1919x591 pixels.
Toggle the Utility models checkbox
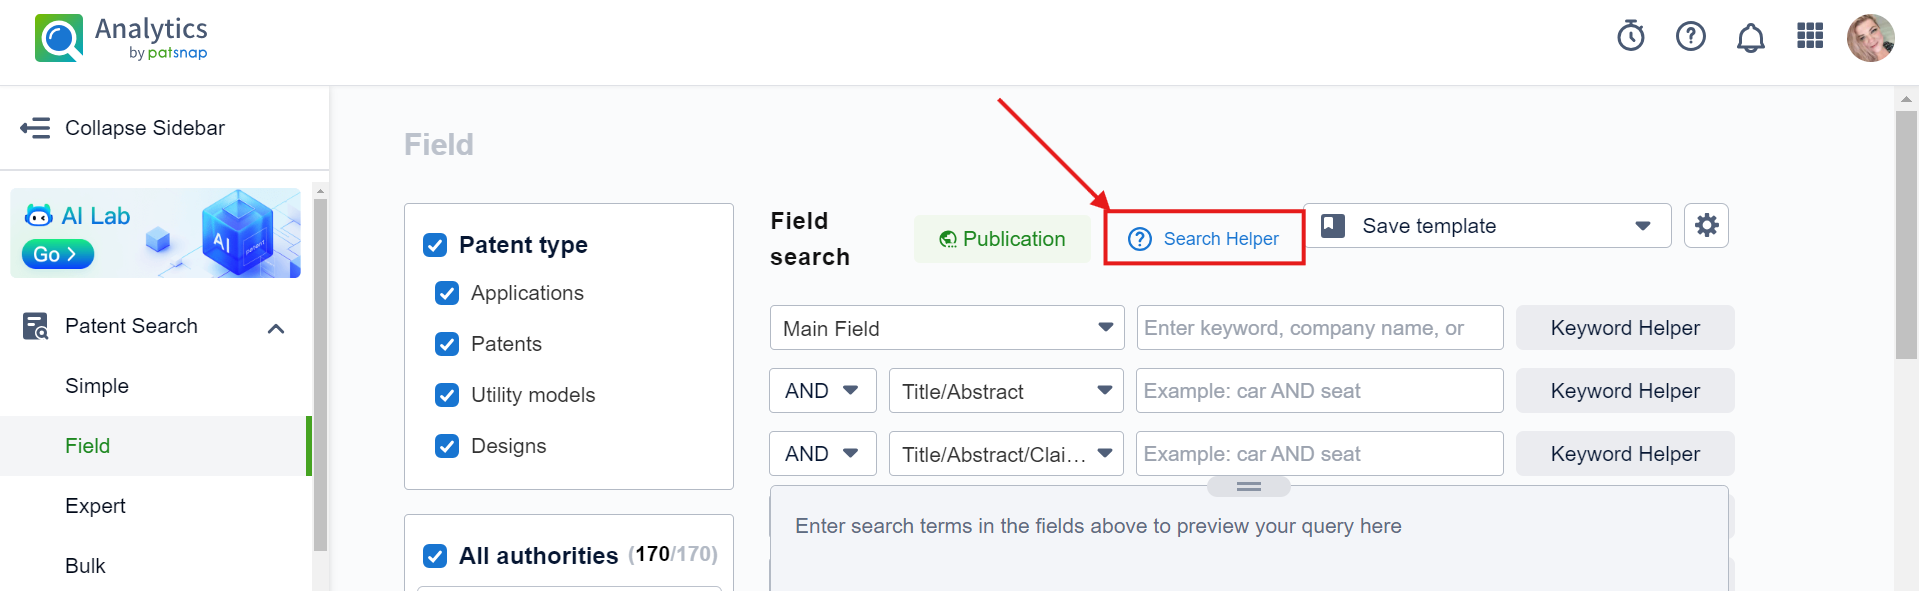tap(447, 395)
